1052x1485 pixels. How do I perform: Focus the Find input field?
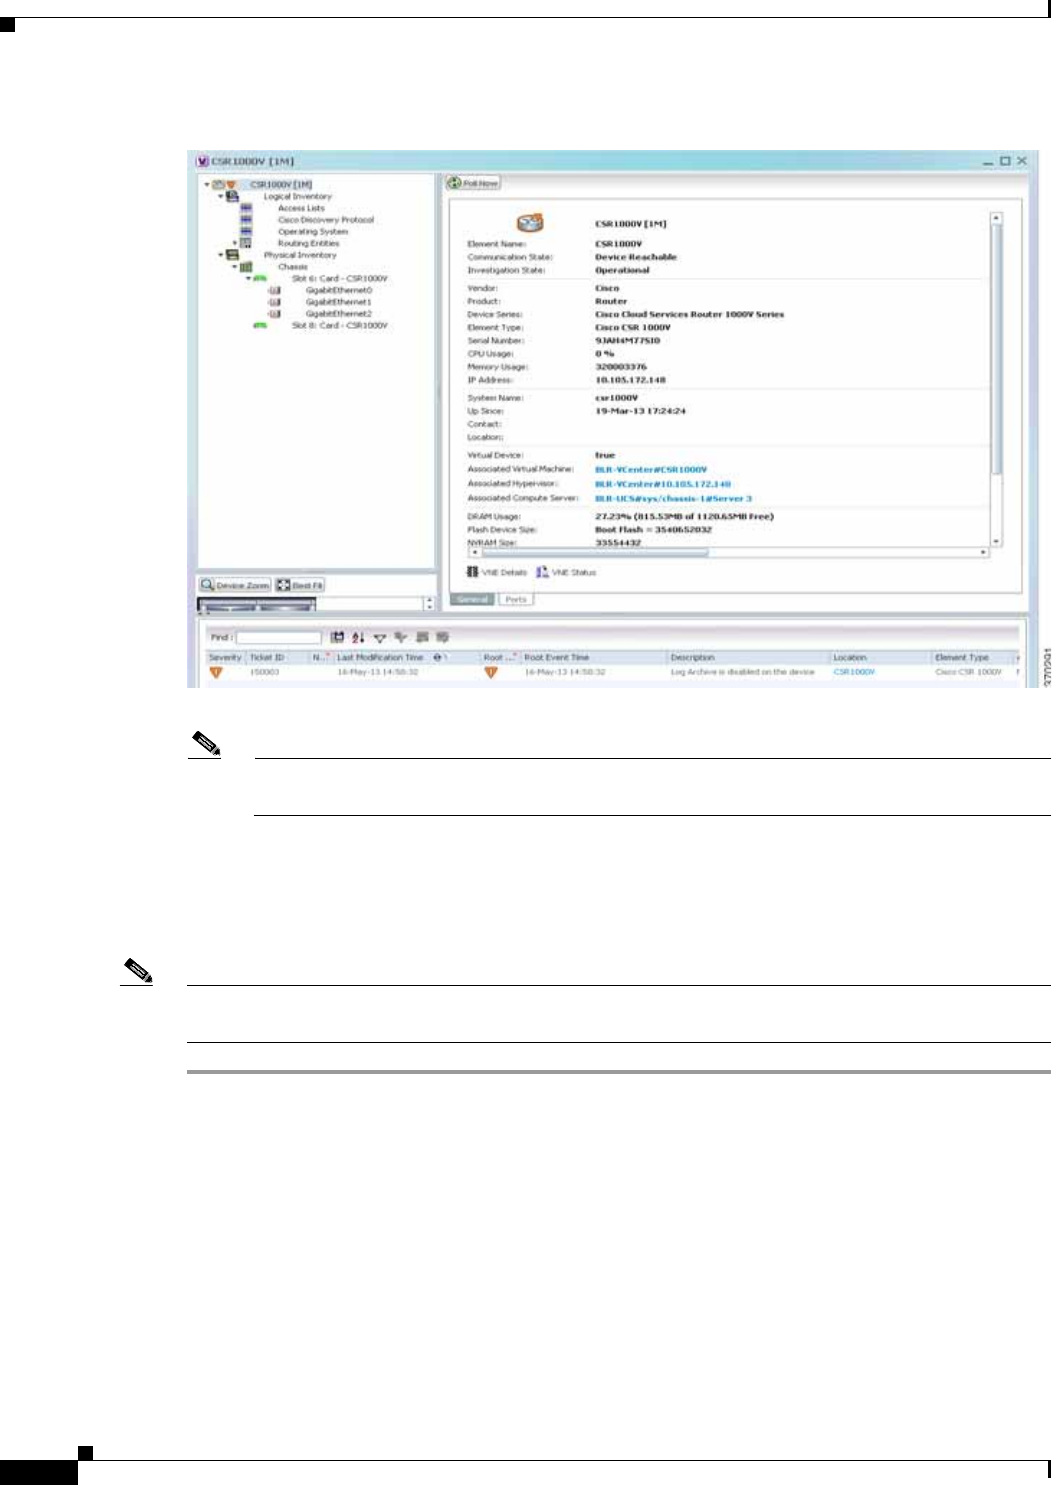click(278, 637)
